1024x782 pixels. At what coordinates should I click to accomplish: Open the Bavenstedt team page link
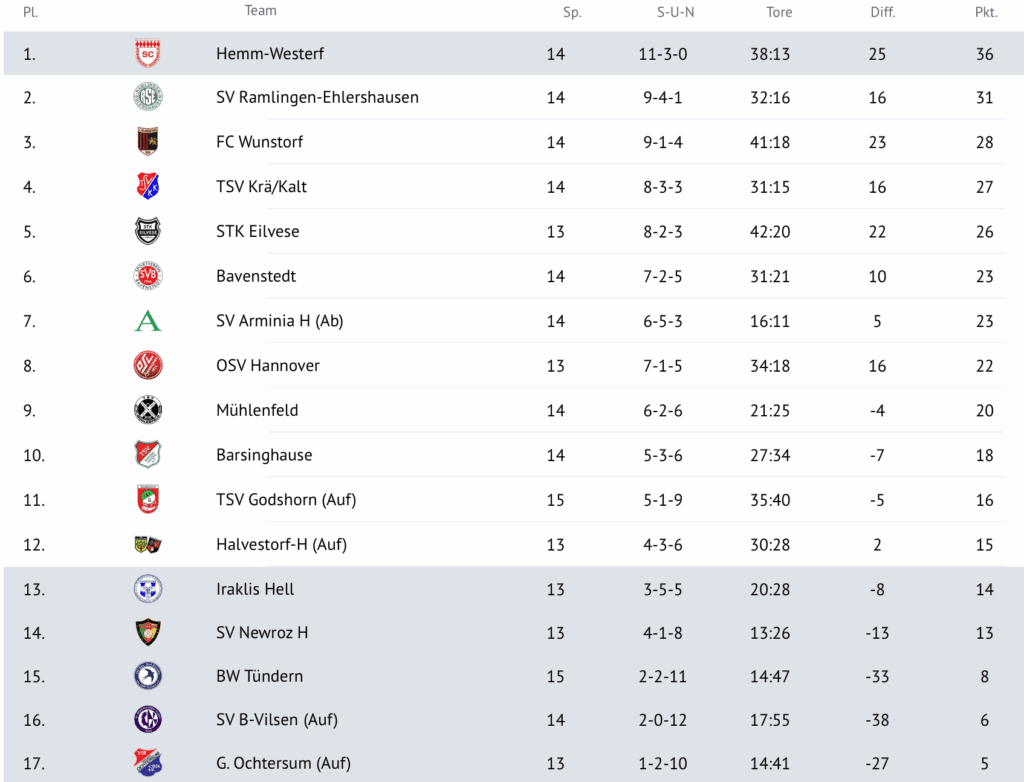coord(256,276)
